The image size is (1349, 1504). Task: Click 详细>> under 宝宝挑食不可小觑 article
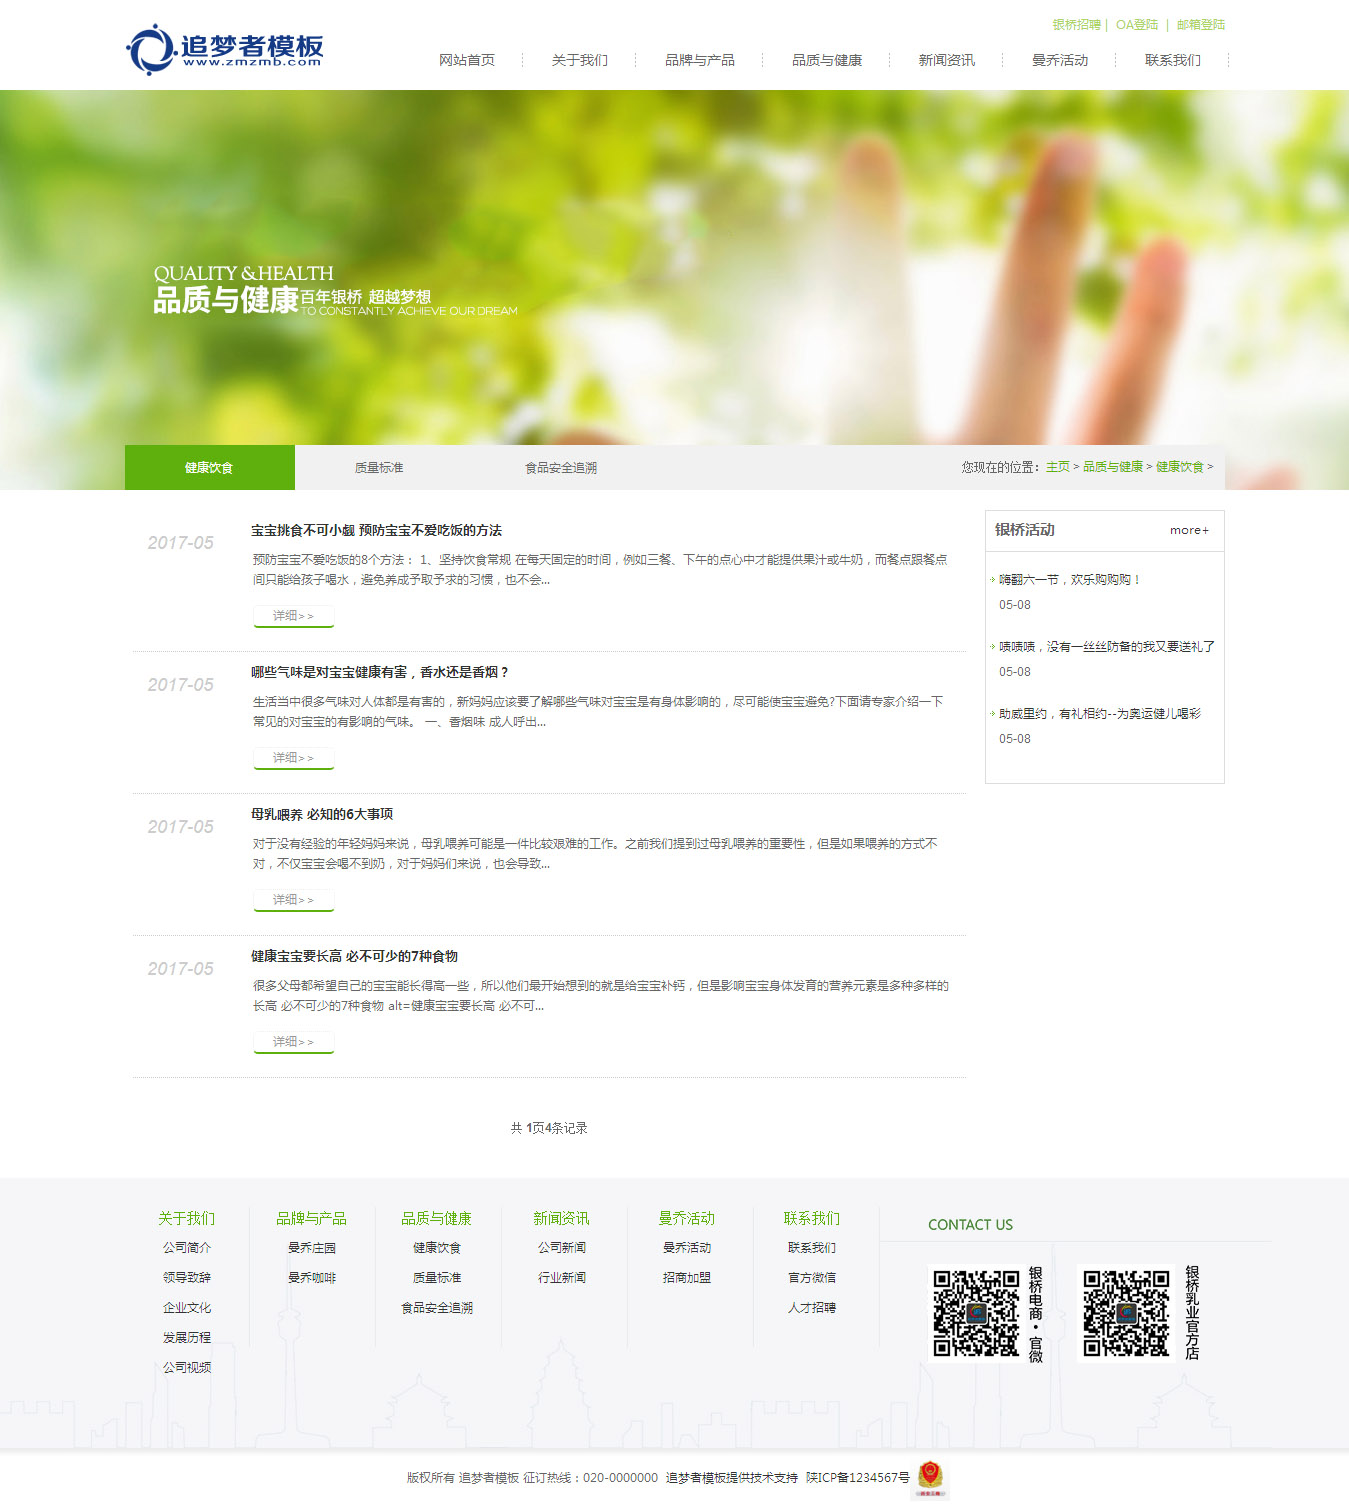pyautogui.click(x=293, y=616)
